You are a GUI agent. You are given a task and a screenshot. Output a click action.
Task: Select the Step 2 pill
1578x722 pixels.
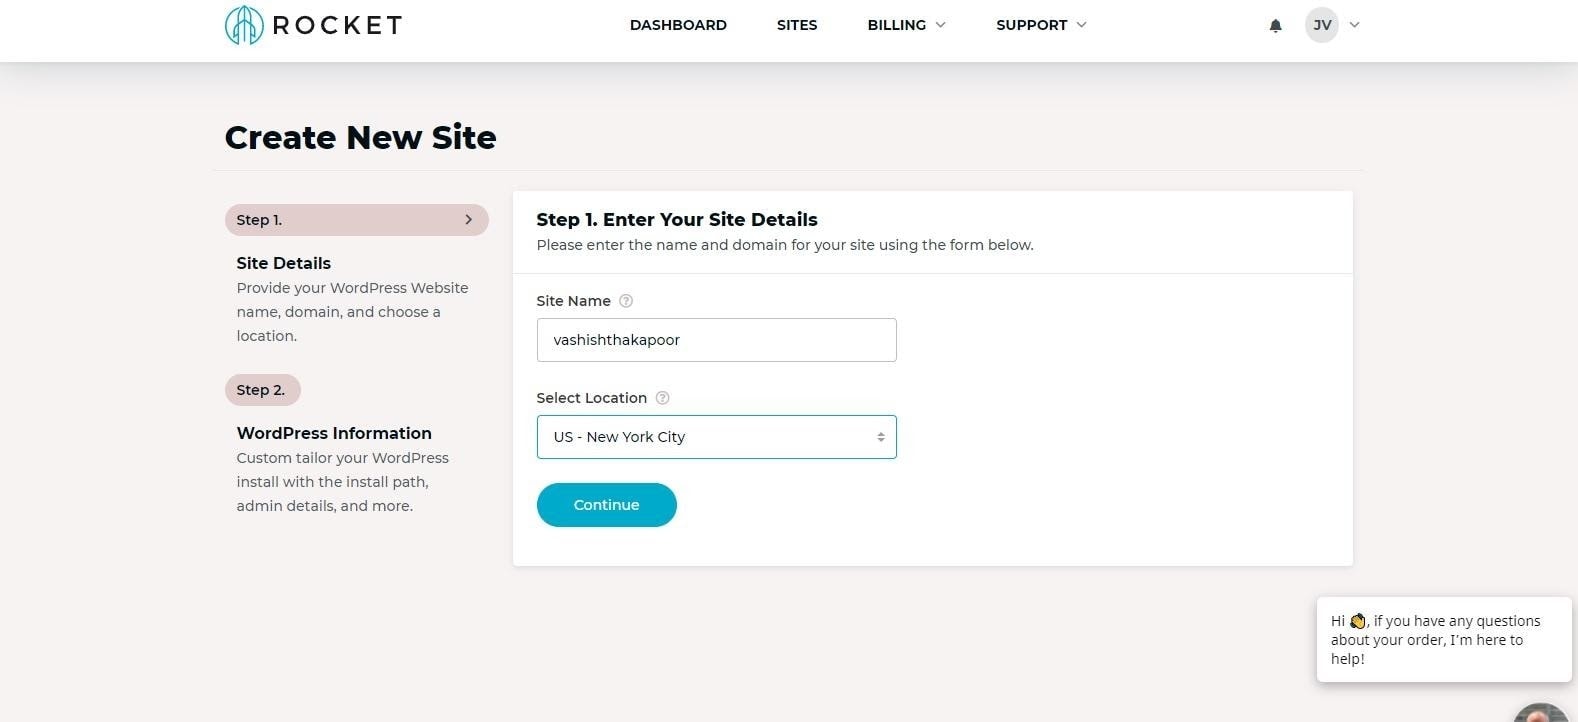click(262, 390)
